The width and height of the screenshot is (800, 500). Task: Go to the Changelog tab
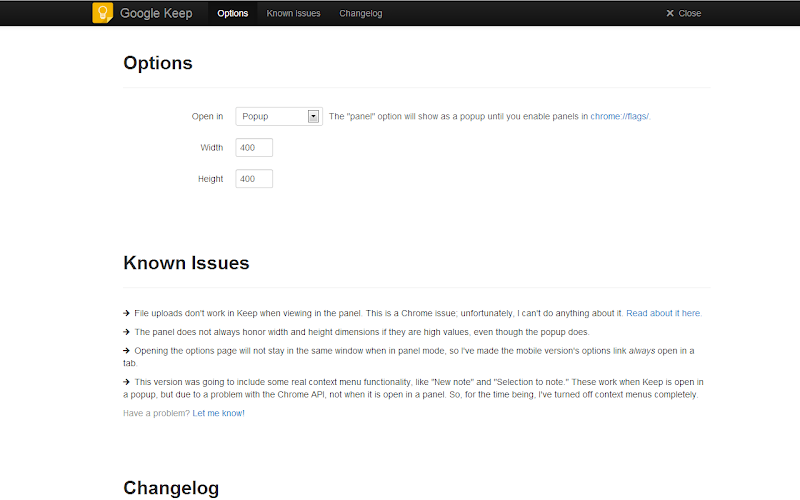[x=360, y=14]
